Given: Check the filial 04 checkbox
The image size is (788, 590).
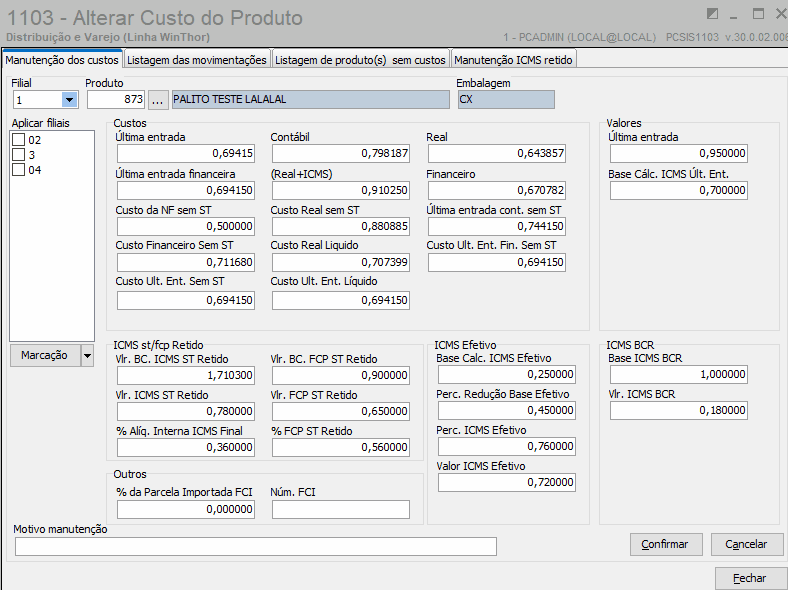Looking at the screenshot, I should 19,169.
